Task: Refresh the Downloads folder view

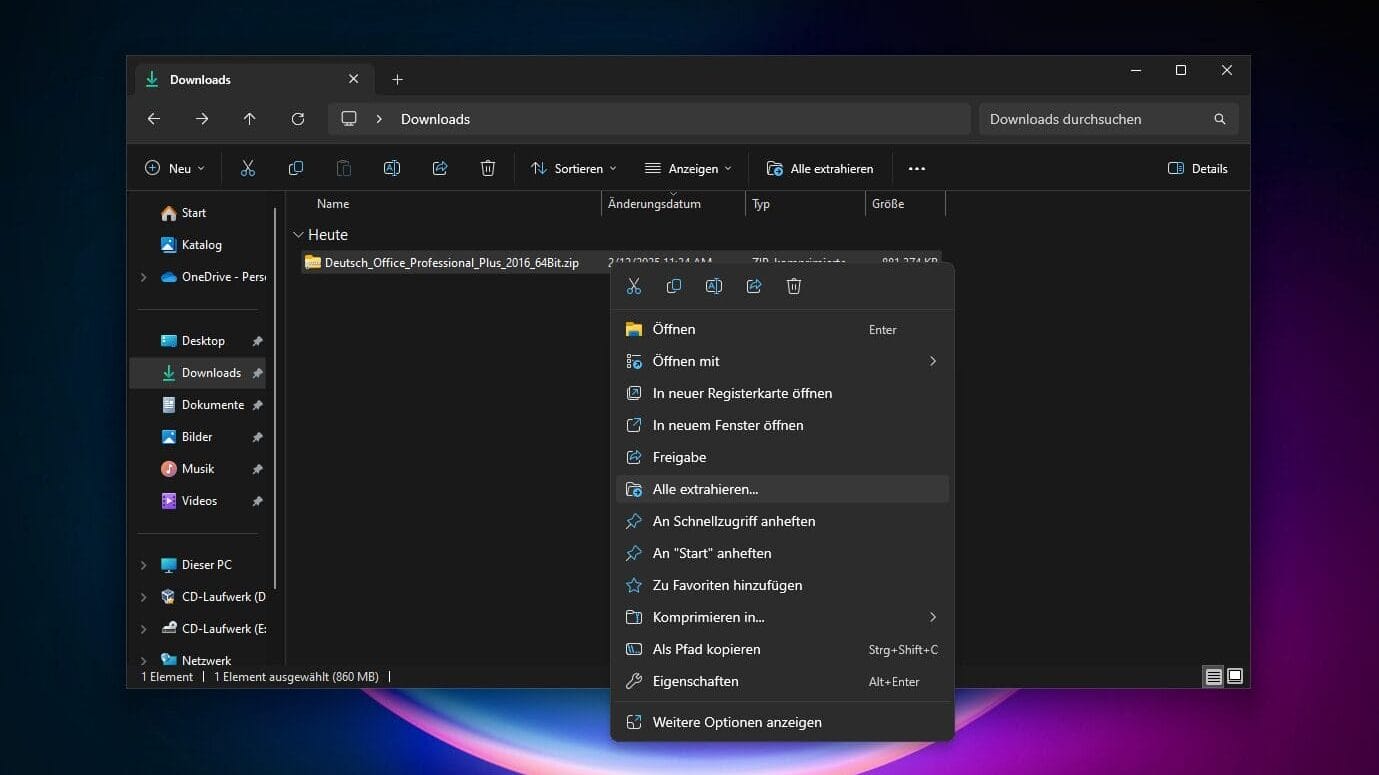Action: point(298,119)
